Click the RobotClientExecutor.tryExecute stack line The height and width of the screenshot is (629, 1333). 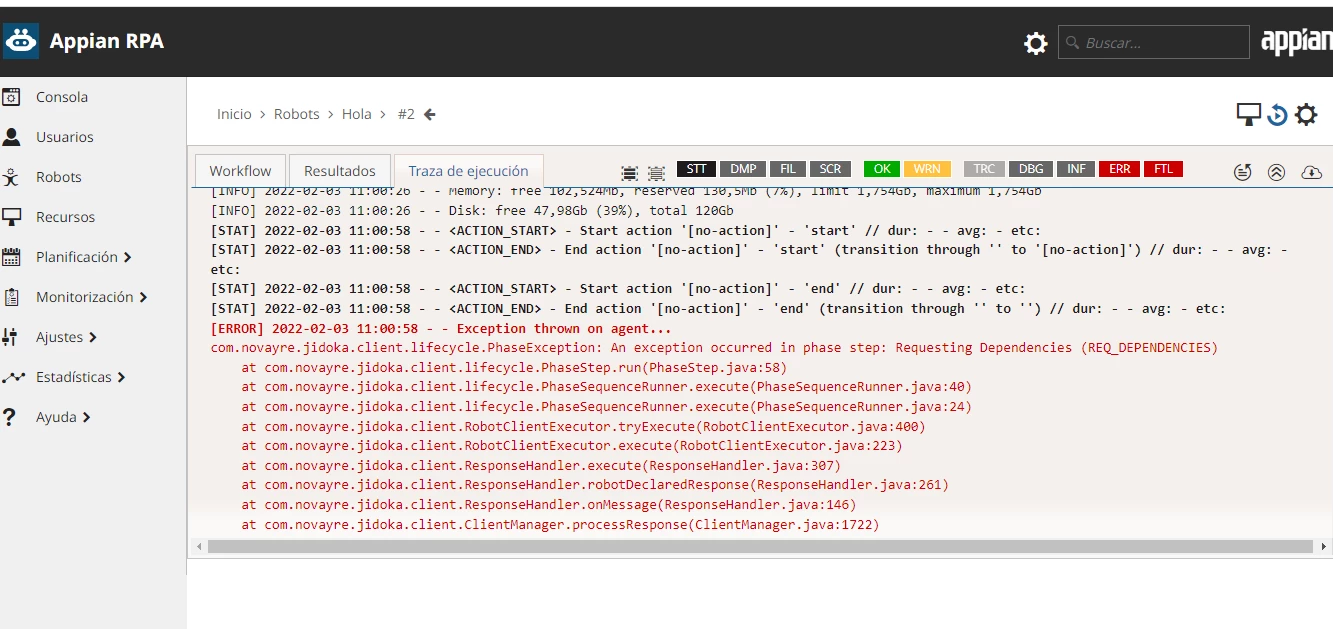pos(583,426)
